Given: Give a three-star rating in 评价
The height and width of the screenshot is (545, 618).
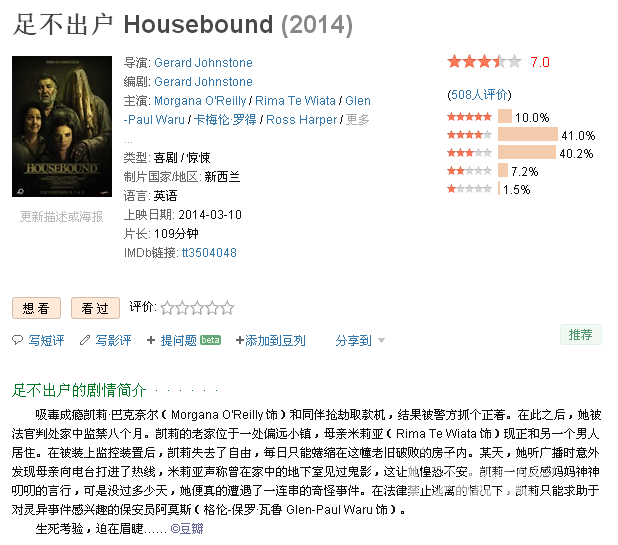Looking at the screenshot, I should (197, 308).
